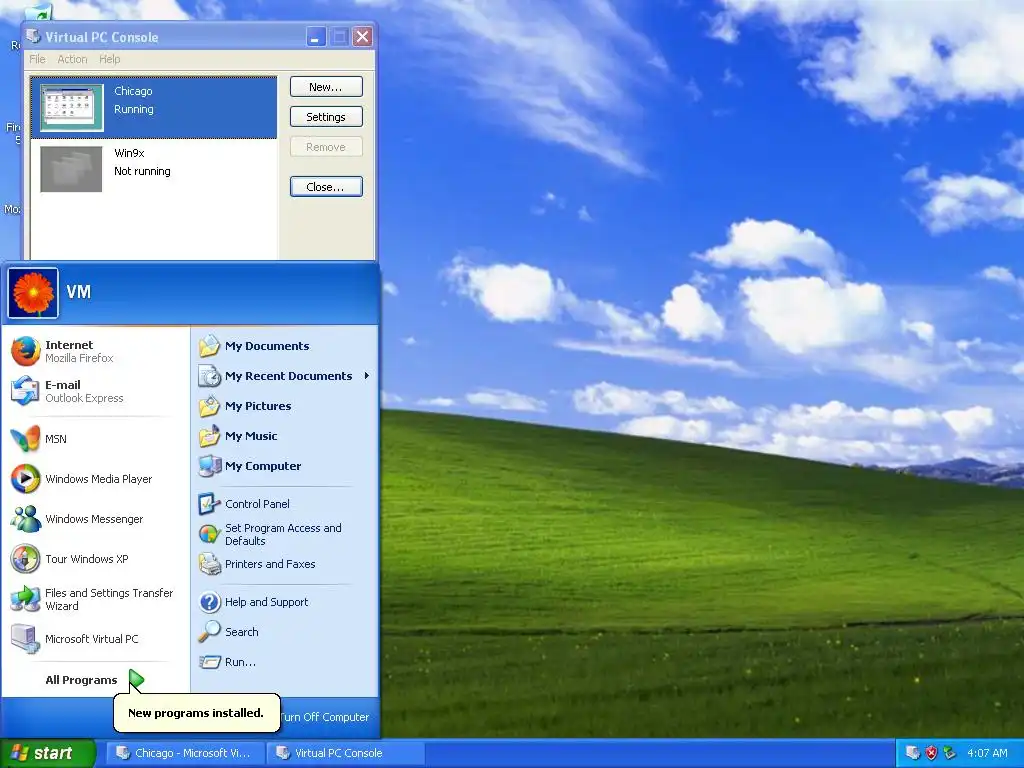Open Windows Messenger icon
The width and height of the screenshot is (1024, 768).
[x=25, y=519]
